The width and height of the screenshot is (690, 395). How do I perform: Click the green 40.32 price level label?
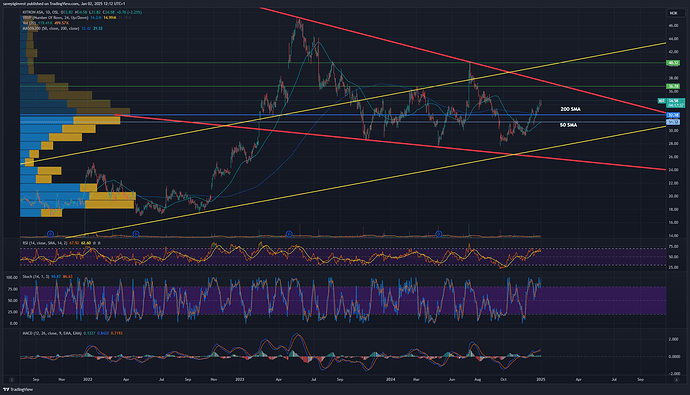673,63
